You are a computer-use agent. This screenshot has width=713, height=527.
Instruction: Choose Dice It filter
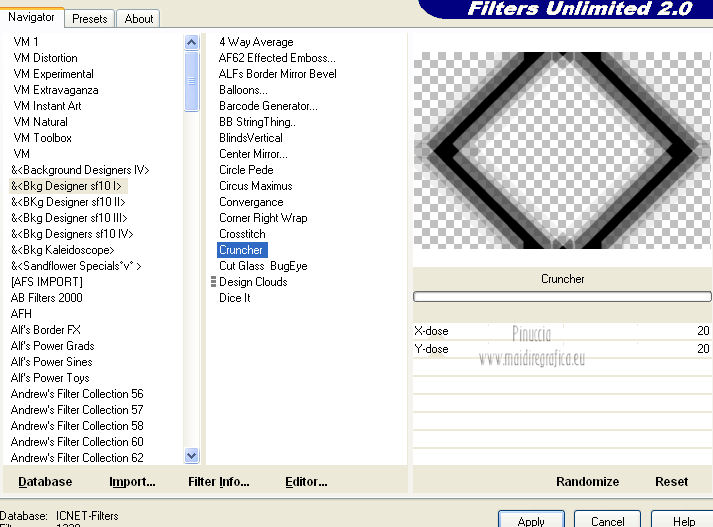click(235, 298)
